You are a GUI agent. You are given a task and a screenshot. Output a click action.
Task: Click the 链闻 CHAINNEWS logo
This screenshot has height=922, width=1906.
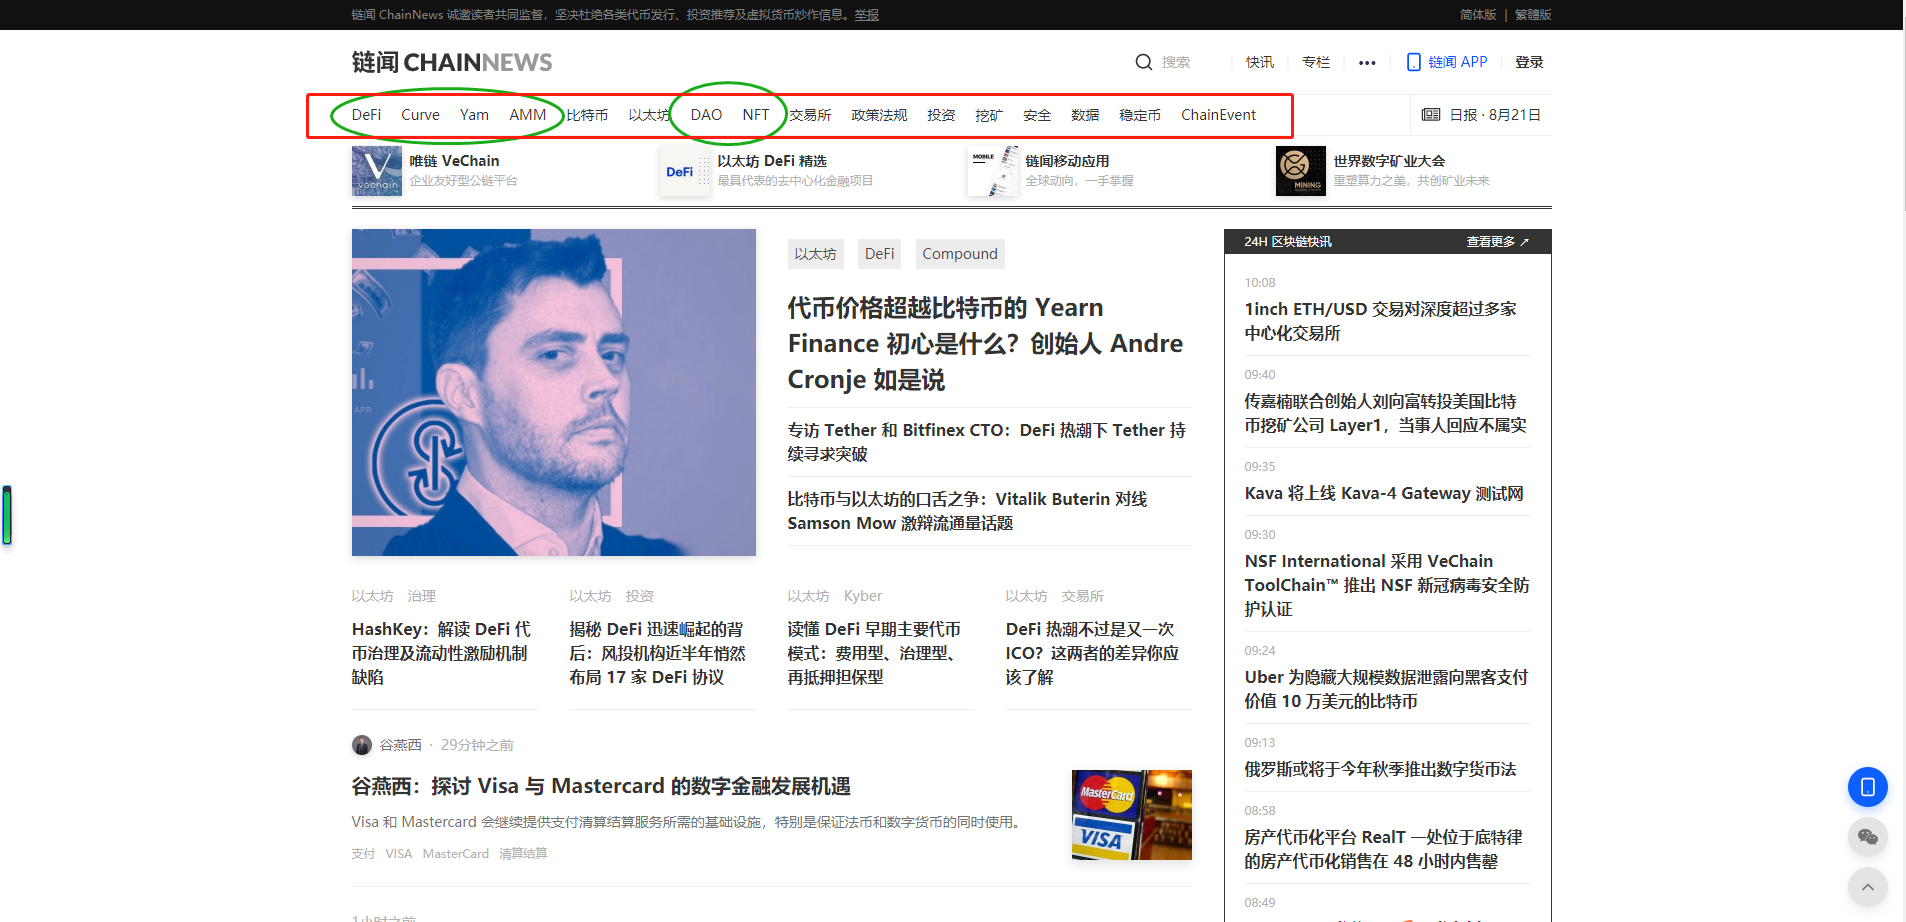click(452, 62)
